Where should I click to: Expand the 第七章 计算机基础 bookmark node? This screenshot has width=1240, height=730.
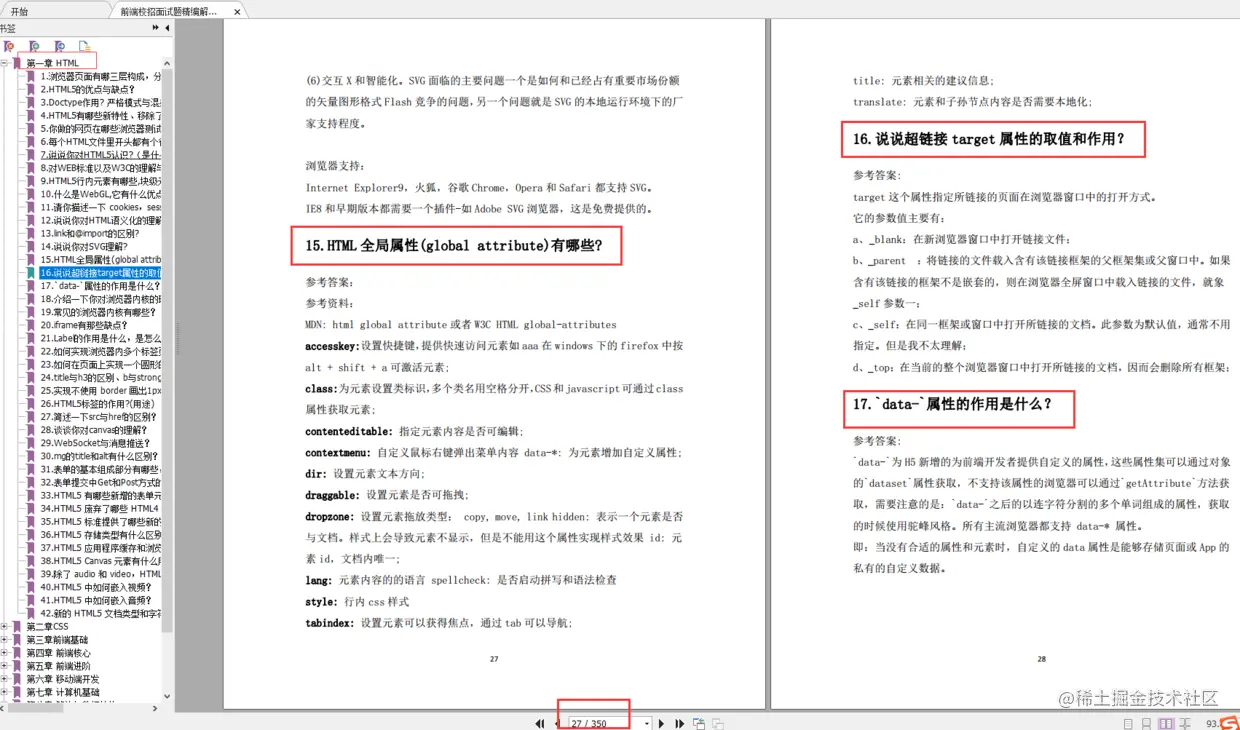pyautogui.click(x=5, y=692)
